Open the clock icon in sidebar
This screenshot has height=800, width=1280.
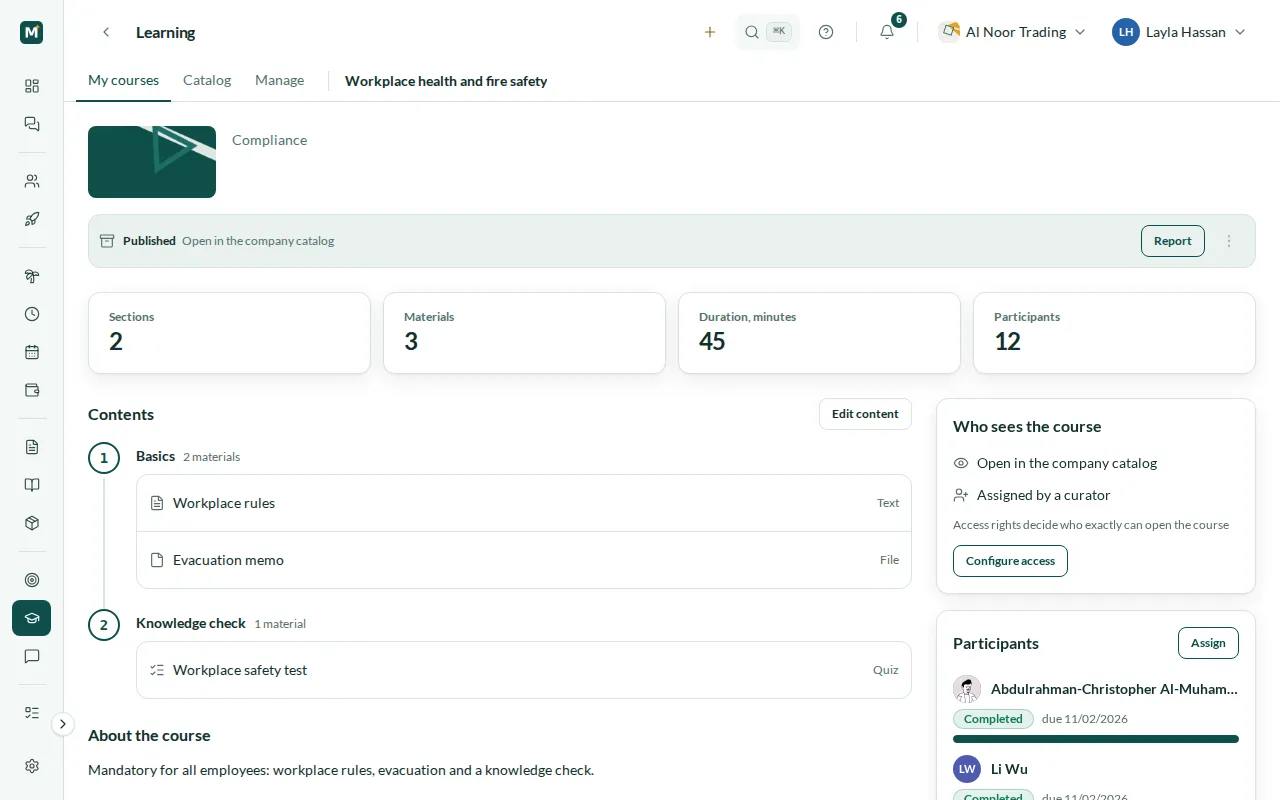[x=32, y=314]
